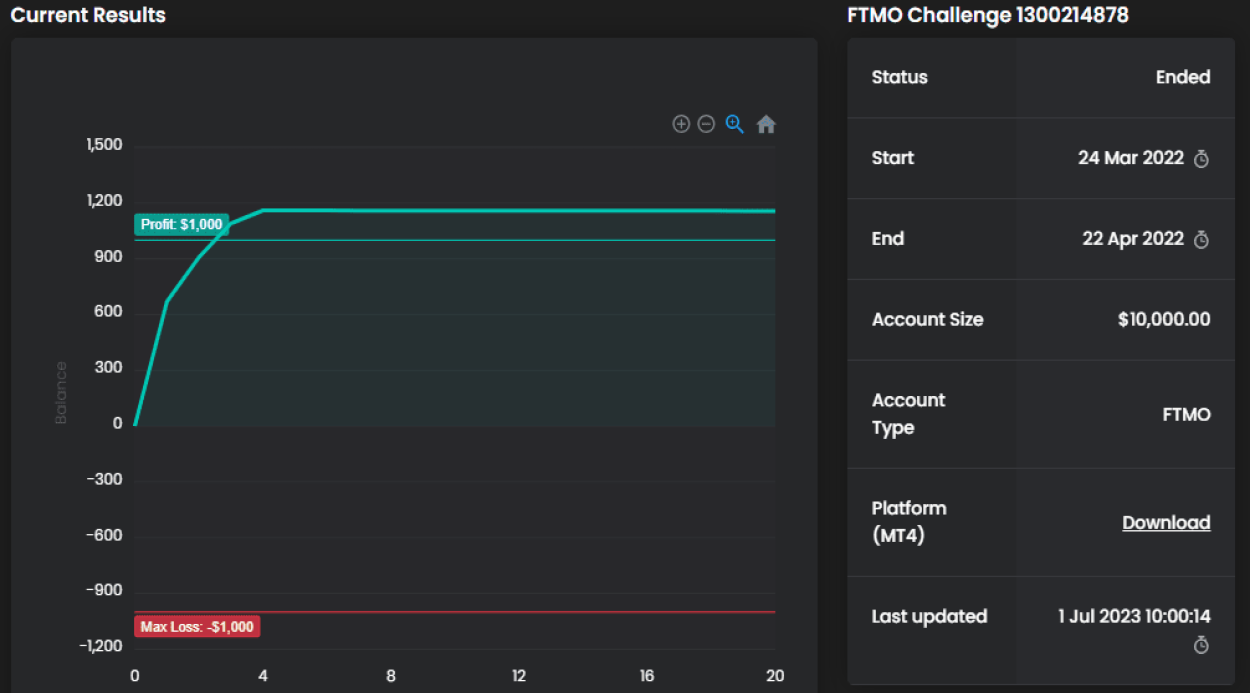This screenshot has width=1250, height=693.
Task: Click the red Max Loss label
Action: pos(197,627)
